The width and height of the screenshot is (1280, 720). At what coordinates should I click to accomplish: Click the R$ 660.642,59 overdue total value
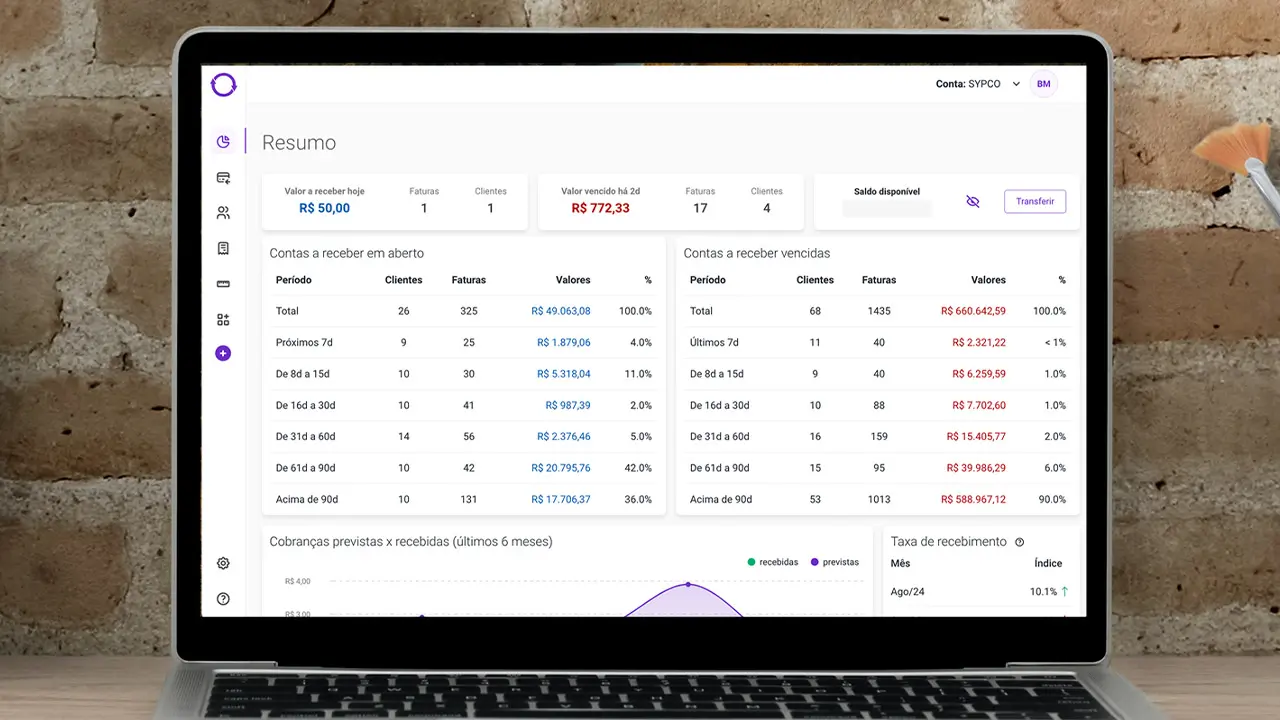point(972,311)
